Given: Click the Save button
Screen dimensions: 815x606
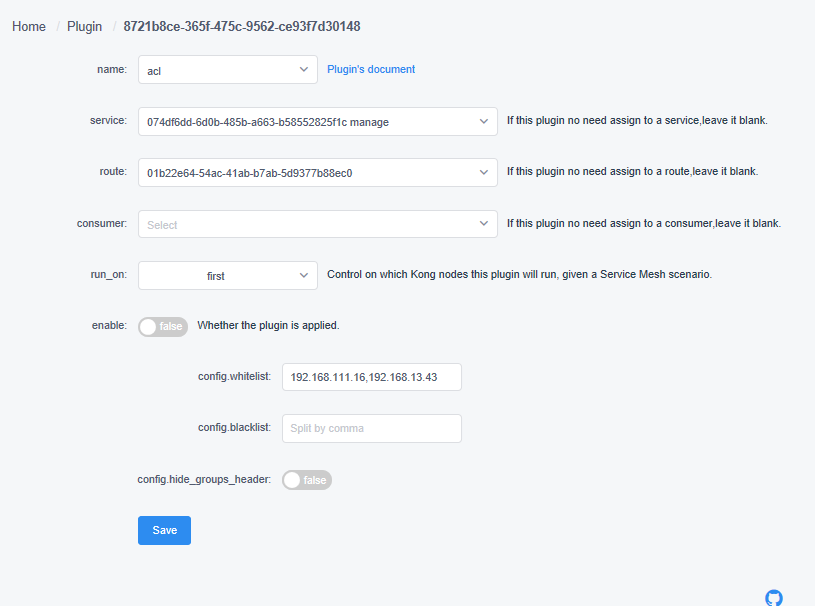Looking at the screenshot, I should 164,530.
